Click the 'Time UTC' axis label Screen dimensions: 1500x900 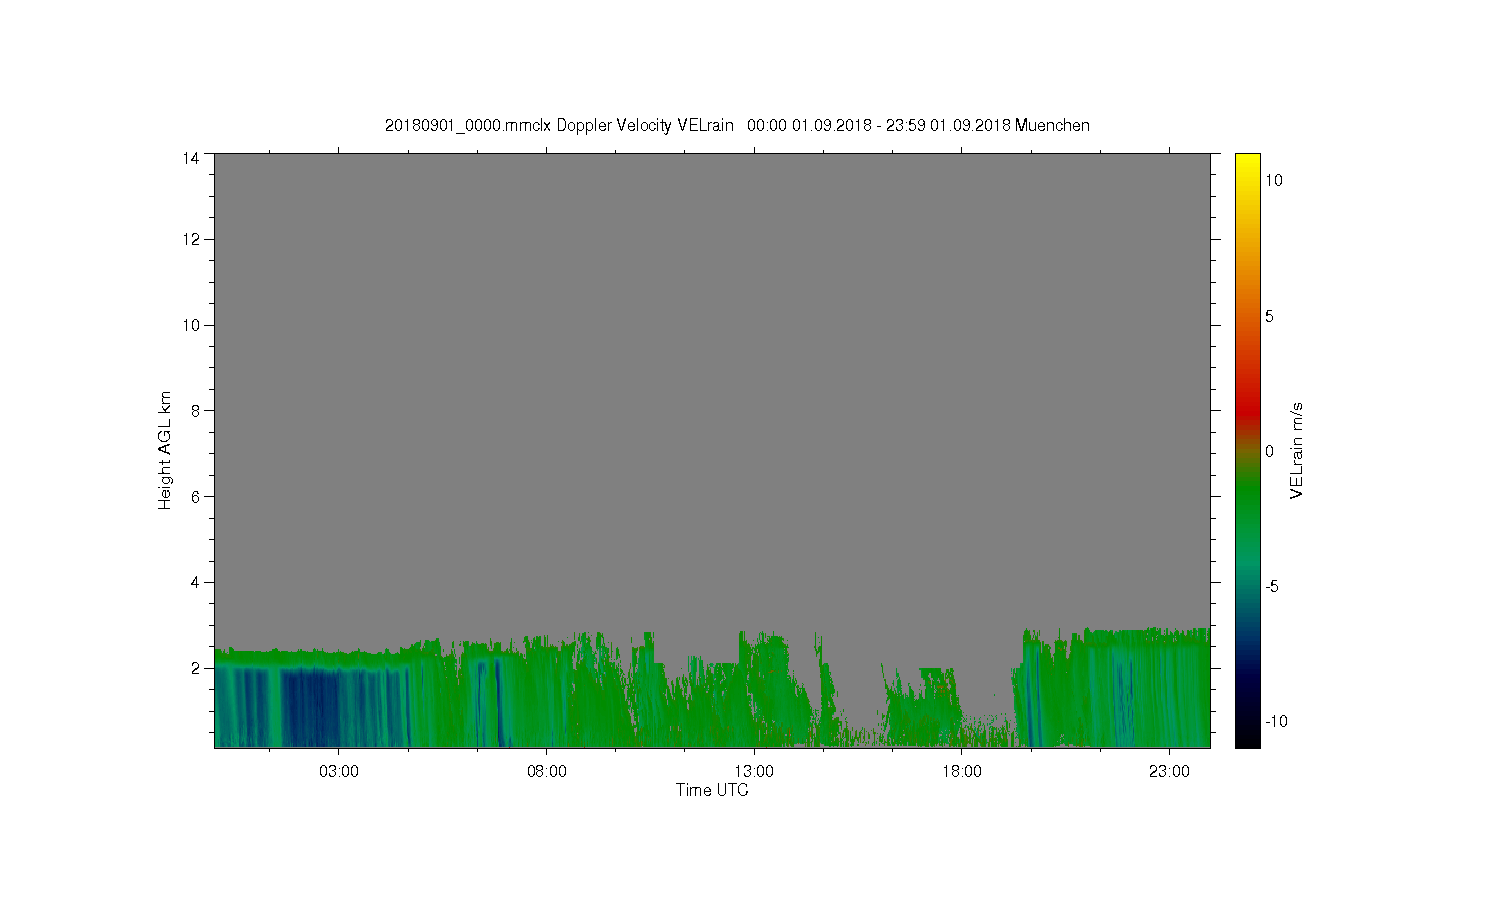coord(712,790)
